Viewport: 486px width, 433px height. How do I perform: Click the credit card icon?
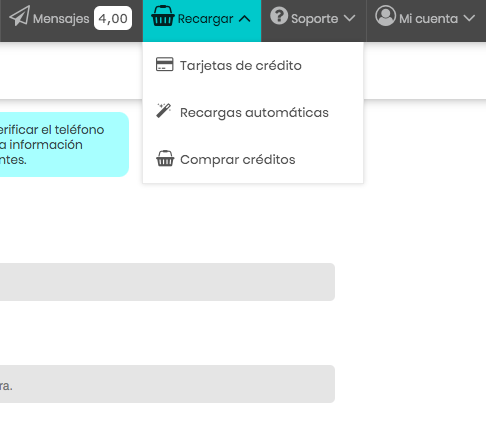pyautogui.click(x=165, y=64)
